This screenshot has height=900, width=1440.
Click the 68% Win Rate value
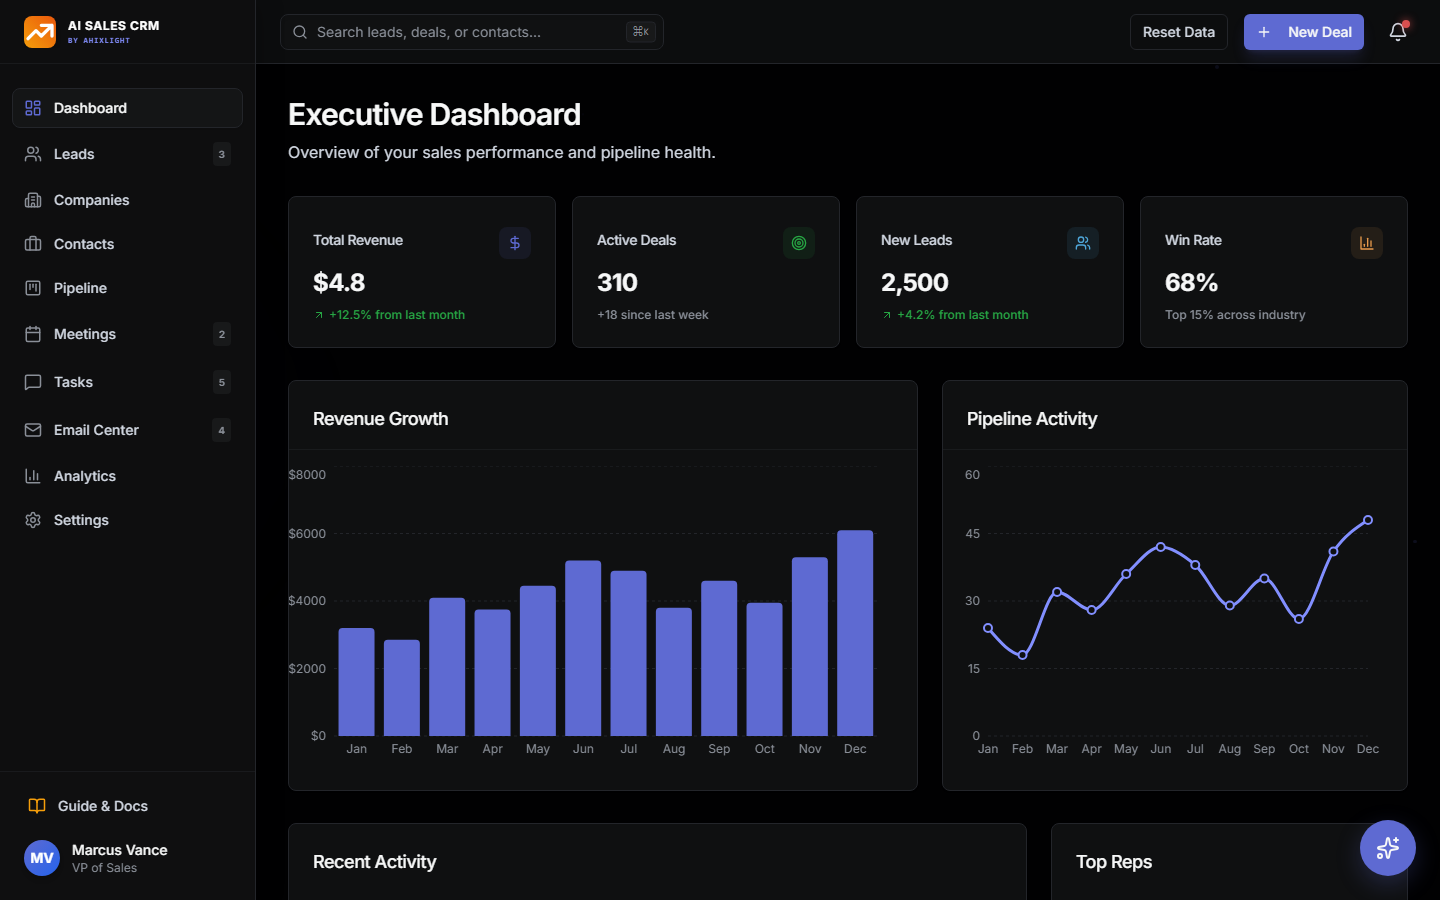pyautogui.click(x=1191, y=283)
